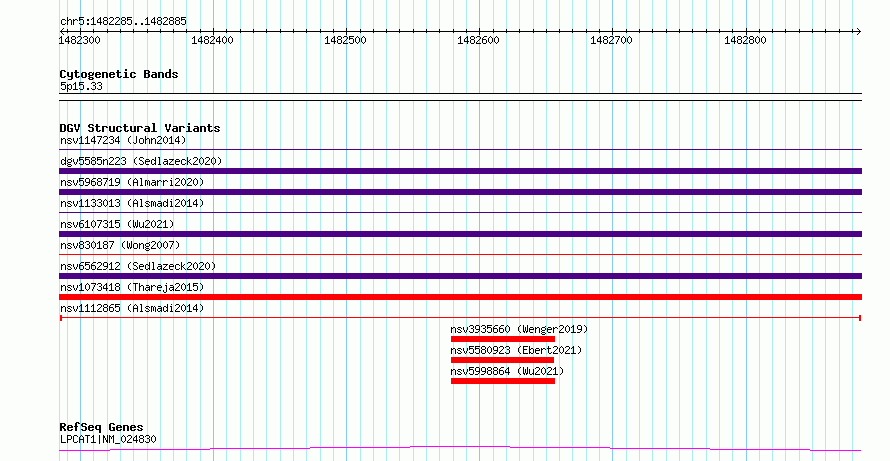Click the thin purple line for nsv1133013
The image size is (890, 461).
[x=460, y=213]
